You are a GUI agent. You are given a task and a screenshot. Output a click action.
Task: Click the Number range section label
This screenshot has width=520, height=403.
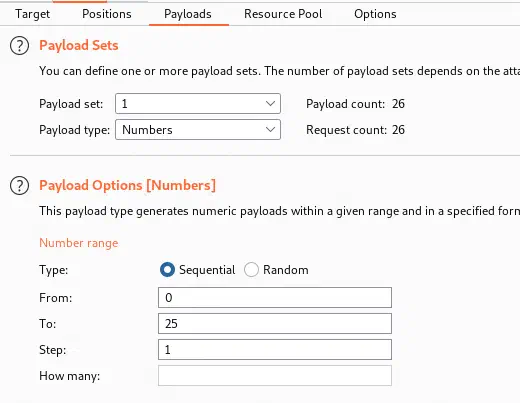click(79, 243)
